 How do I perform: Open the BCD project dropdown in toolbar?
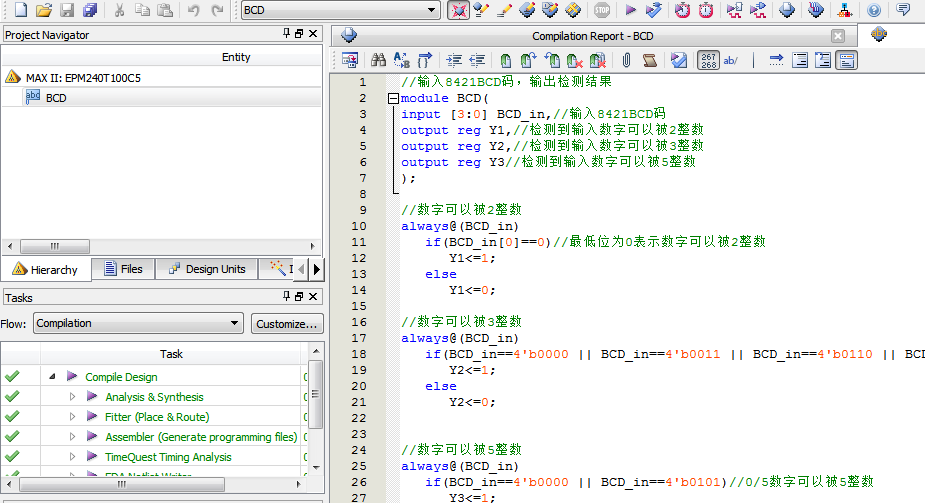point(432,11)
